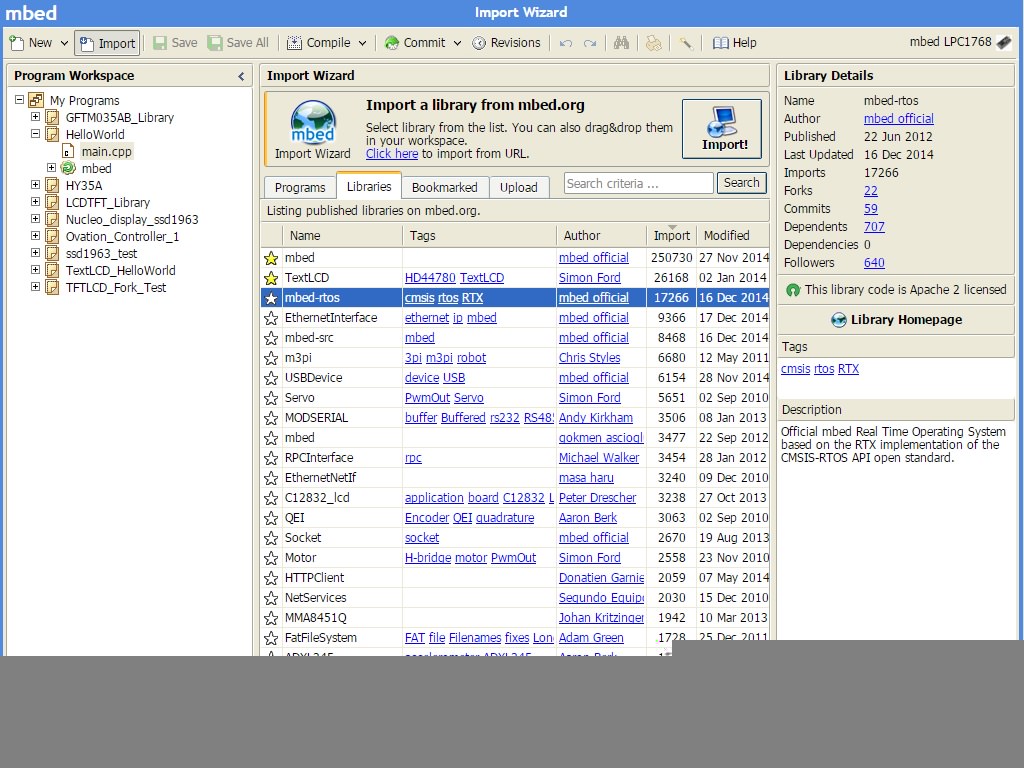The width and height of the screenshot is (1024, 768).
Task: Click the binoculars Find icon
Action: [x=621, y=43]
